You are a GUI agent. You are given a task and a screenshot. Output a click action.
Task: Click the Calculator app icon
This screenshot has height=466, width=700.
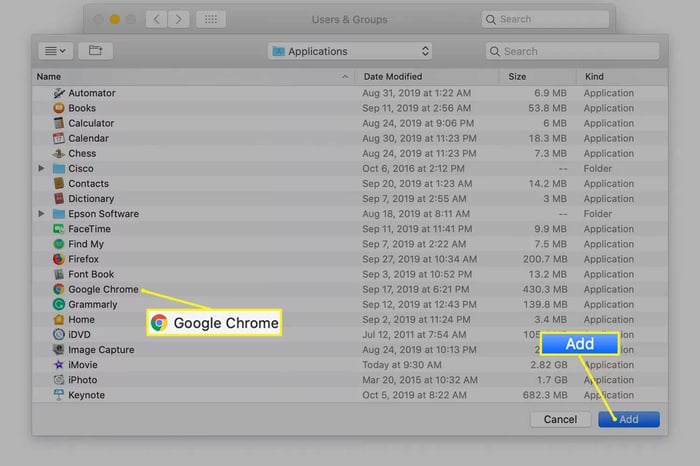pos(59,123)
